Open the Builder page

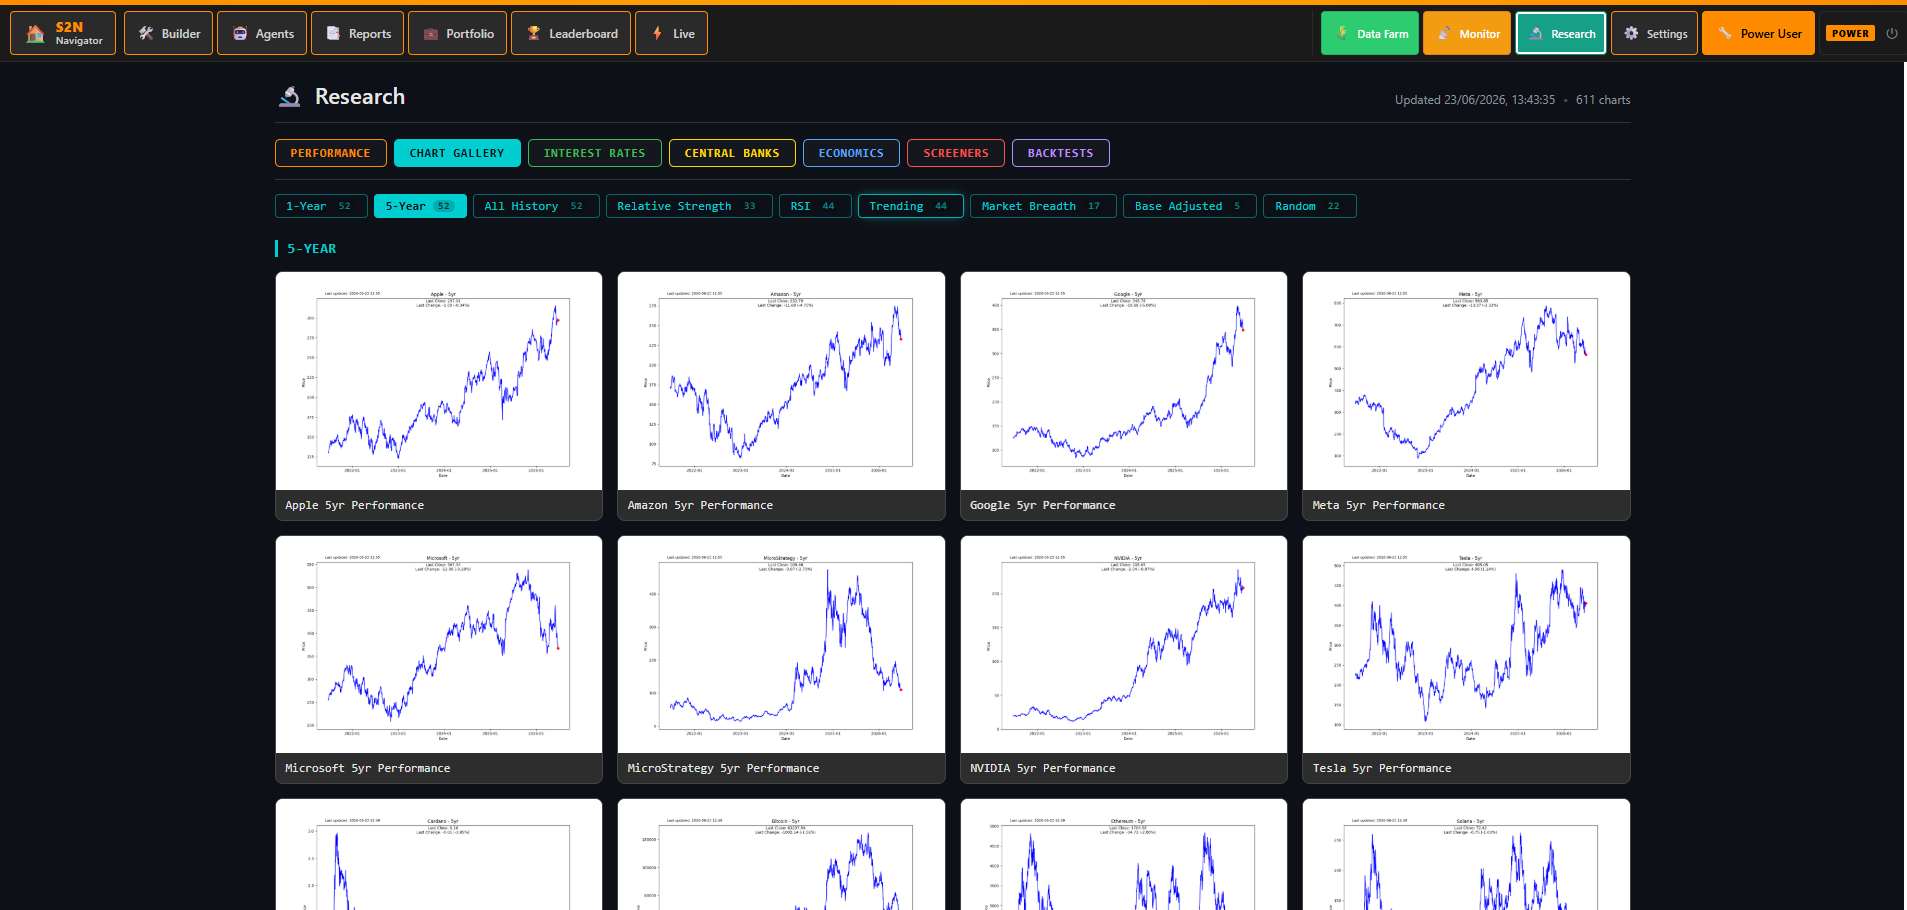pos(168,33)
